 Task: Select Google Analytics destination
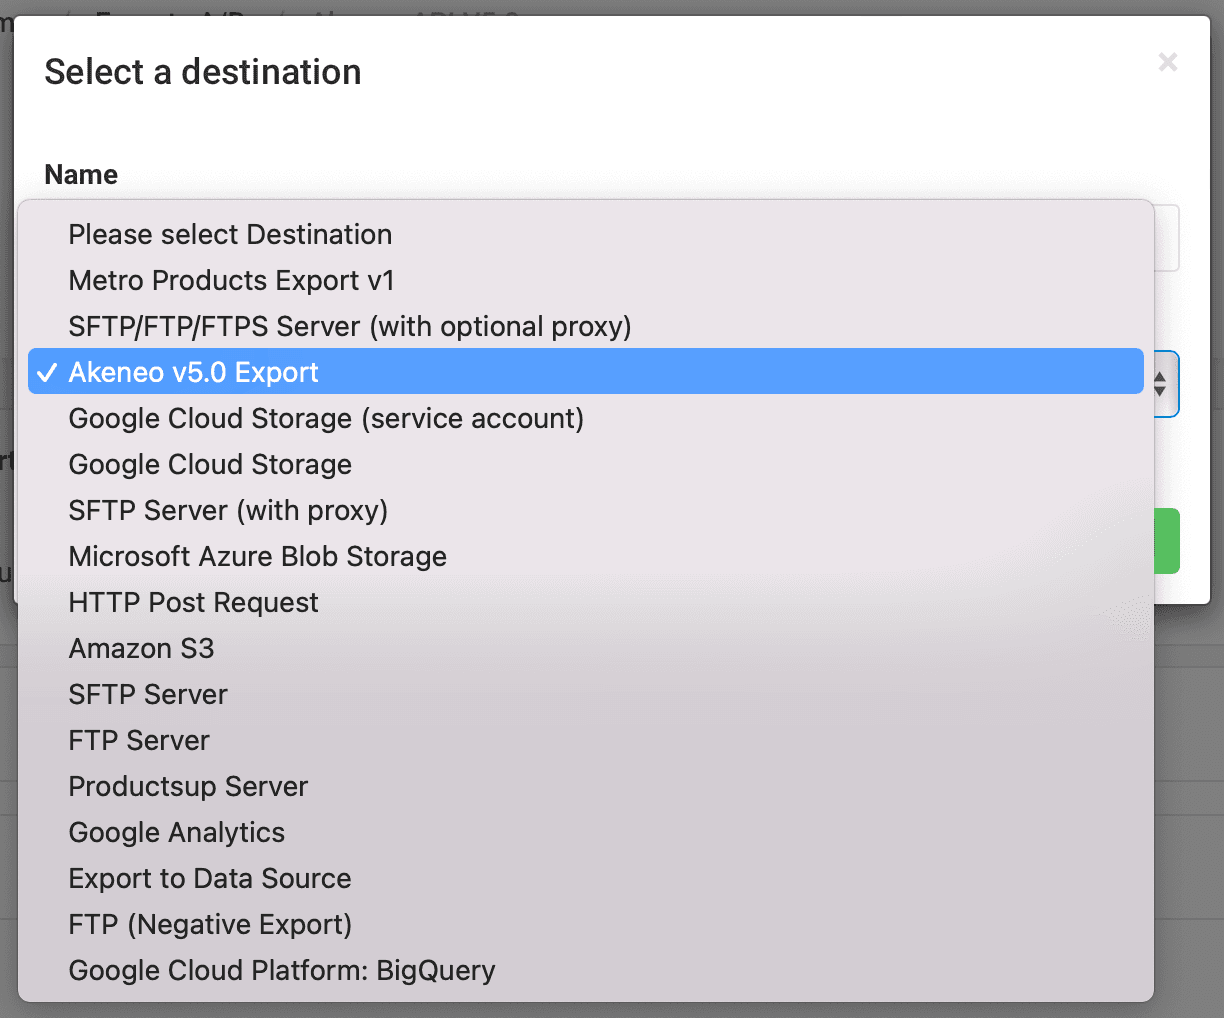point(176,832)
